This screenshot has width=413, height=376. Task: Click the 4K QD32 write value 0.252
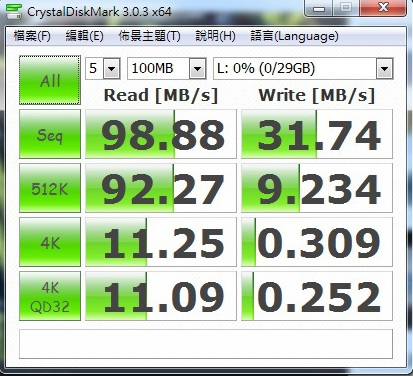pyautogui.click(x=317, y=296)
